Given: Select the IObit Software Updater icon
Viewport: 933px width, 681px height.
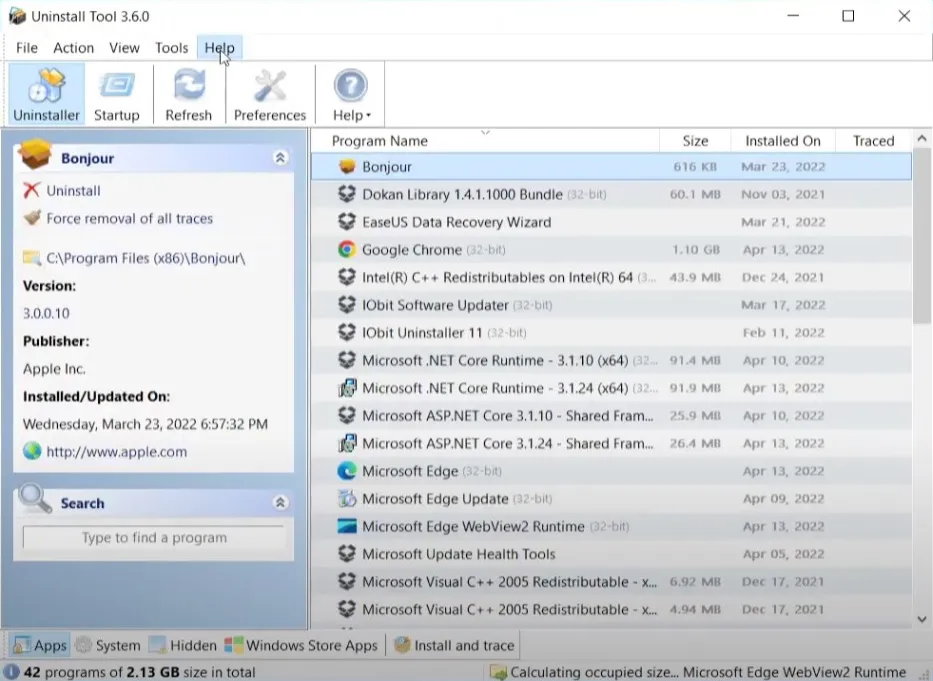Looking at the screenshot, I should [x=347, y=305].
